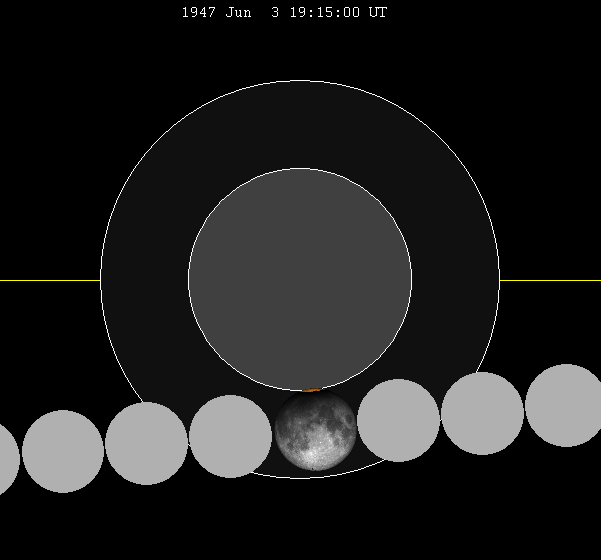The height and width of the screenshot is (560, 601).
Task: Click the center of the gray umbra circle
Action: pos(300,280)
